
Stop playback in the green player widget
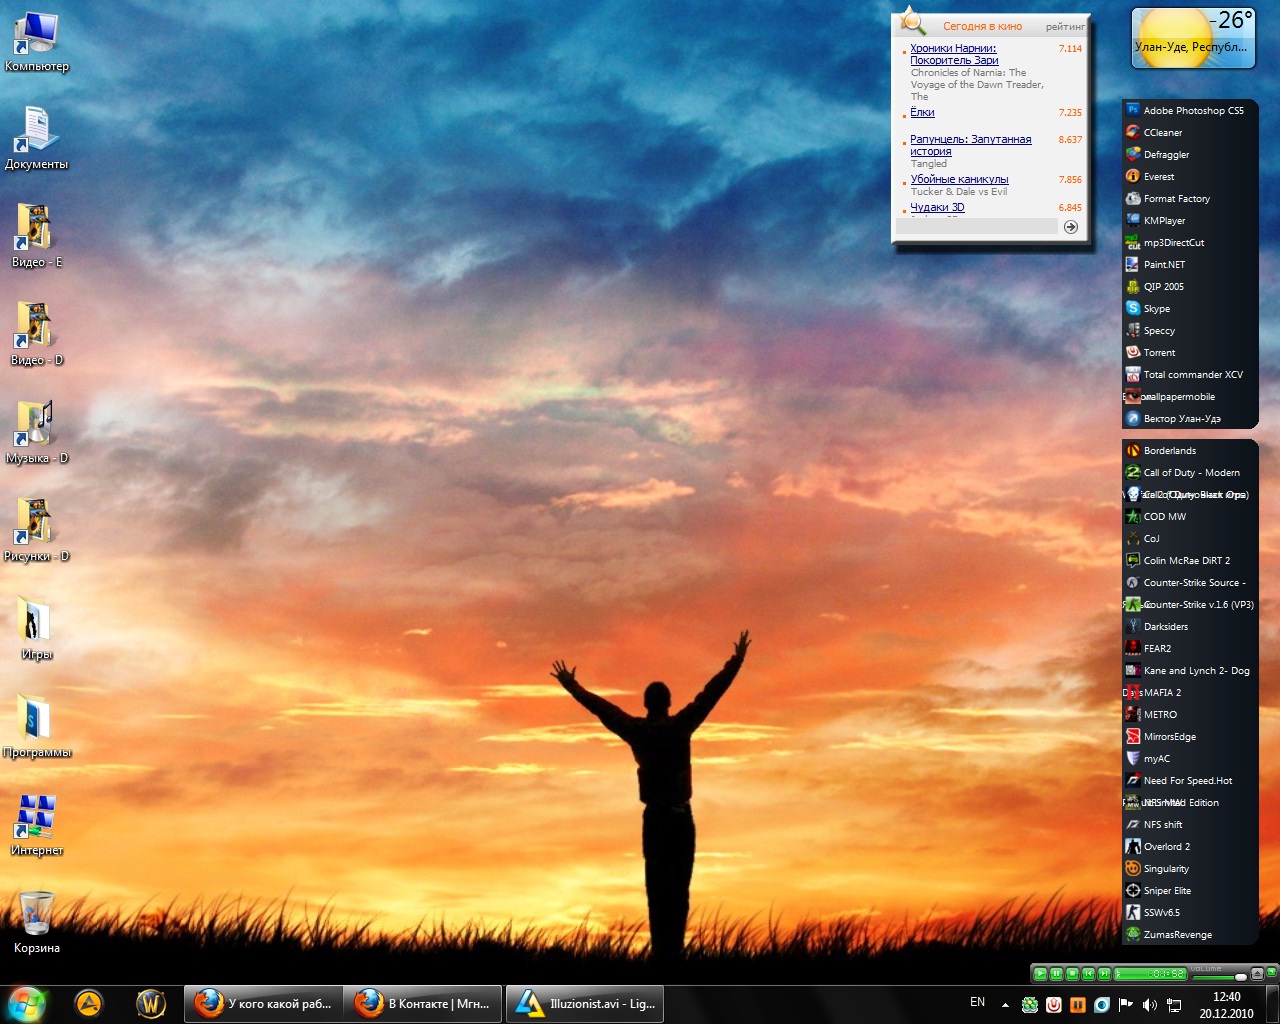[x=1072, y=974]
